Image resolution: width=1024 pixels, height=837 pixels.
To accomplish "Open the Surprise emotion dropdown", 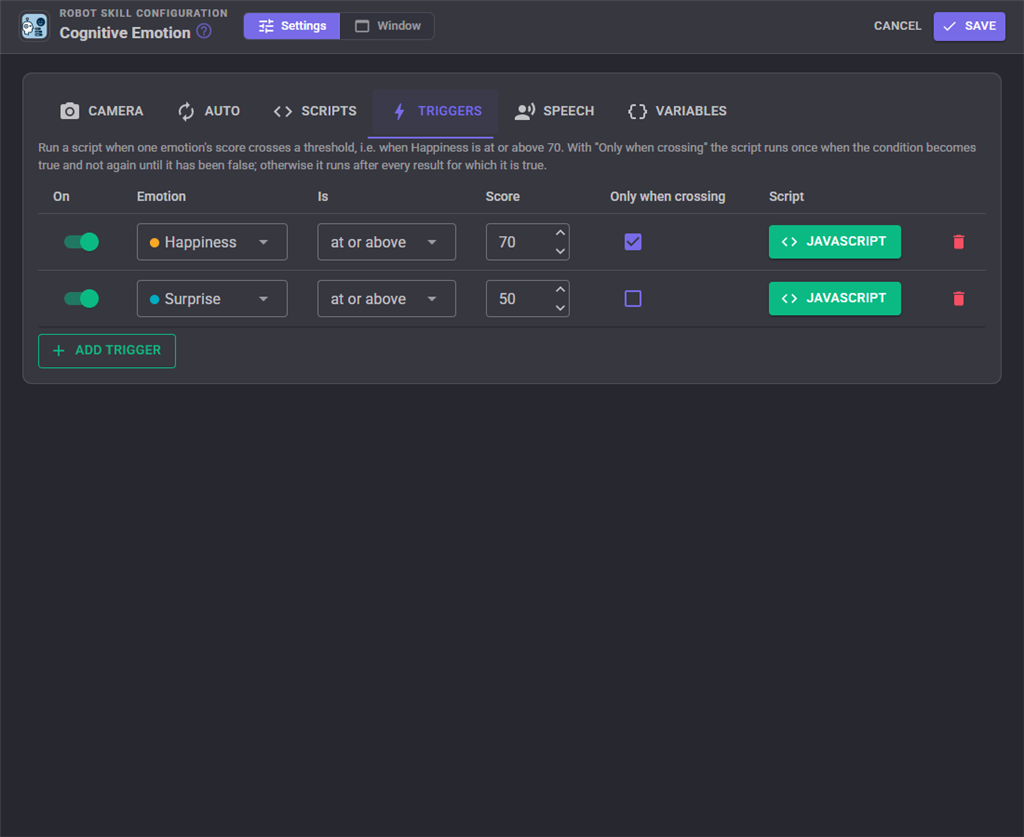I will coord(212,299).
